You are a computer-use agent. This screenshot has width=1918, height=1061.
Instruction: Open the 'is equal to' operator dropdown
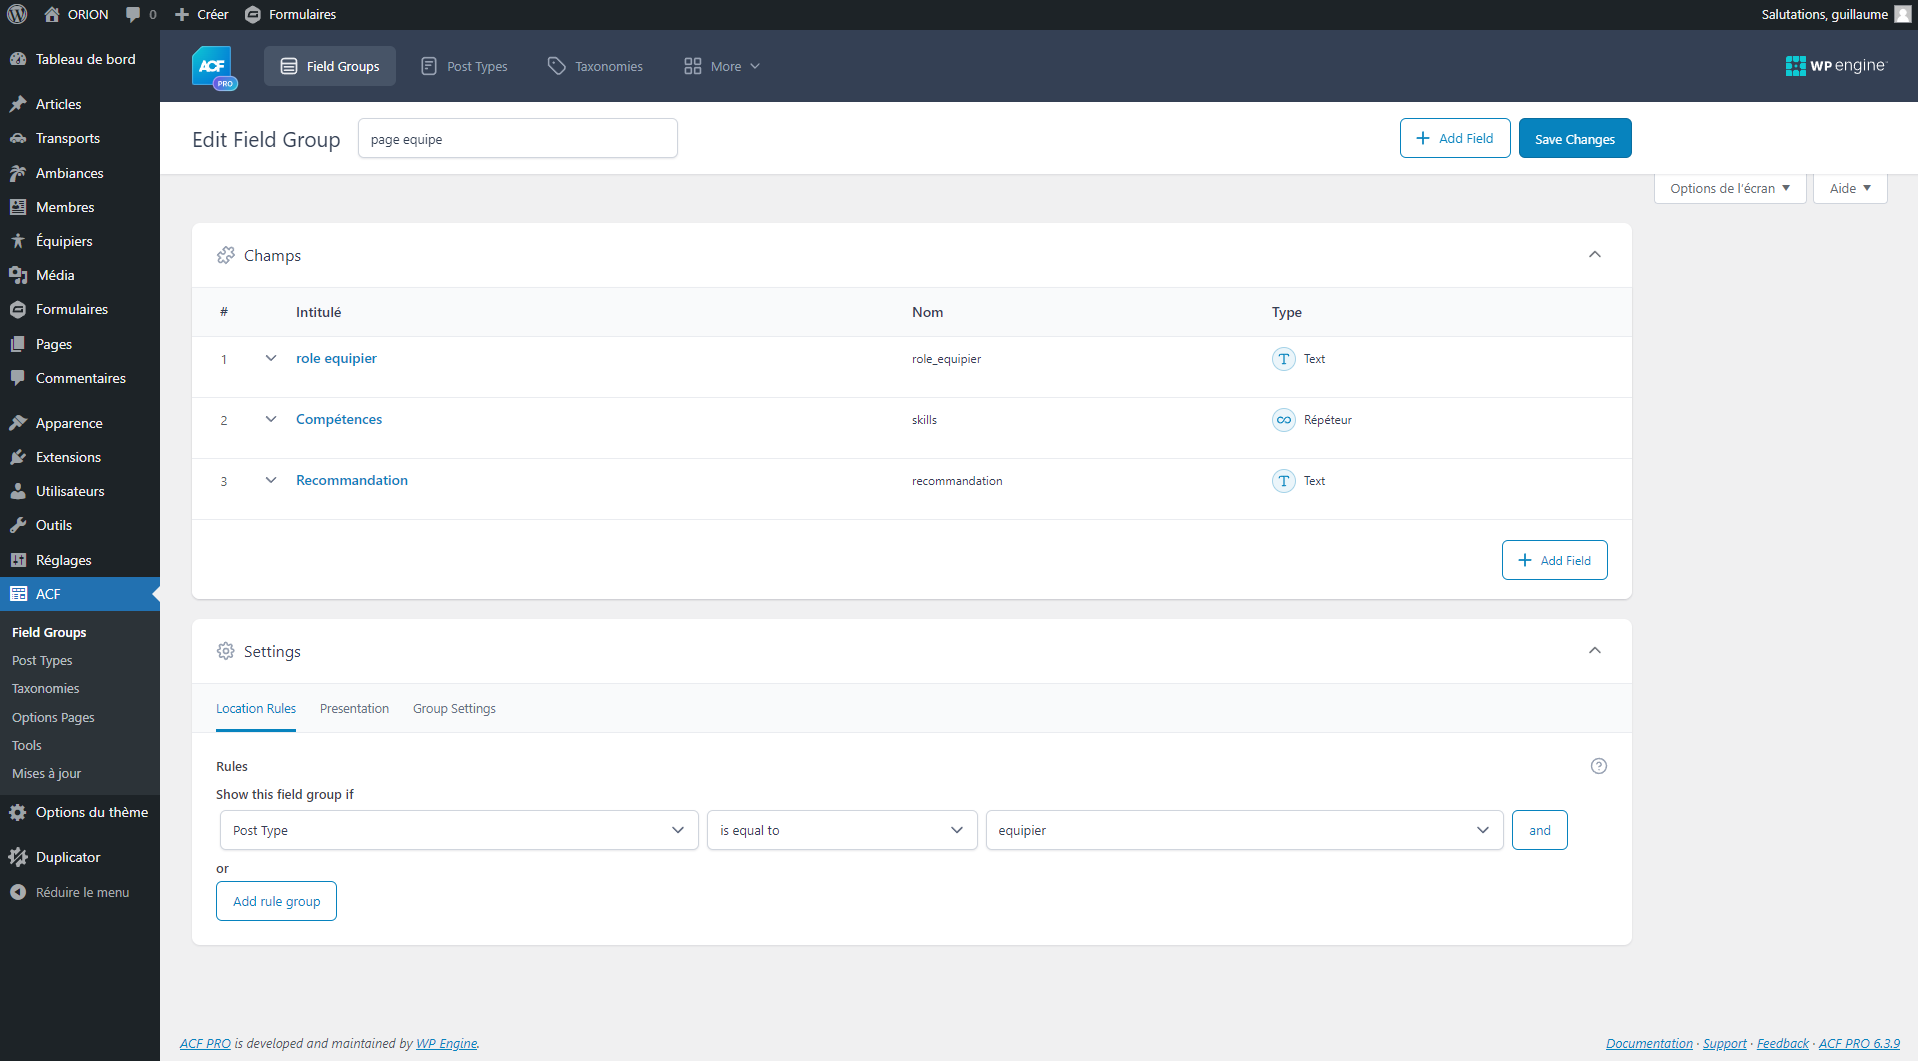841,830
